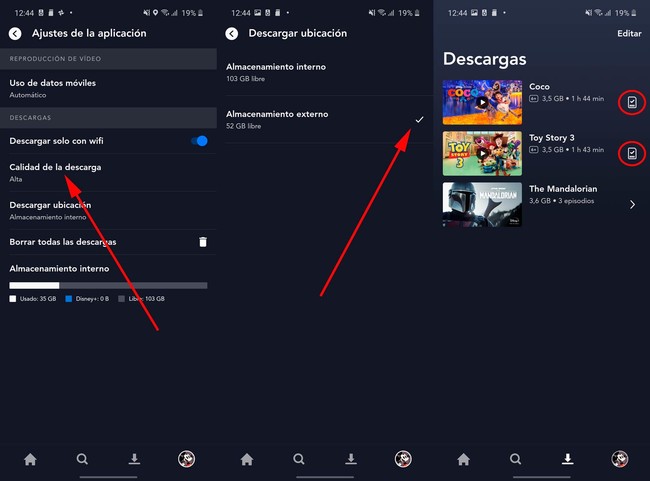This screenshot has height=481, width=650.
Task: Open search in middle screen bottom bar
Action: [299, 459]
